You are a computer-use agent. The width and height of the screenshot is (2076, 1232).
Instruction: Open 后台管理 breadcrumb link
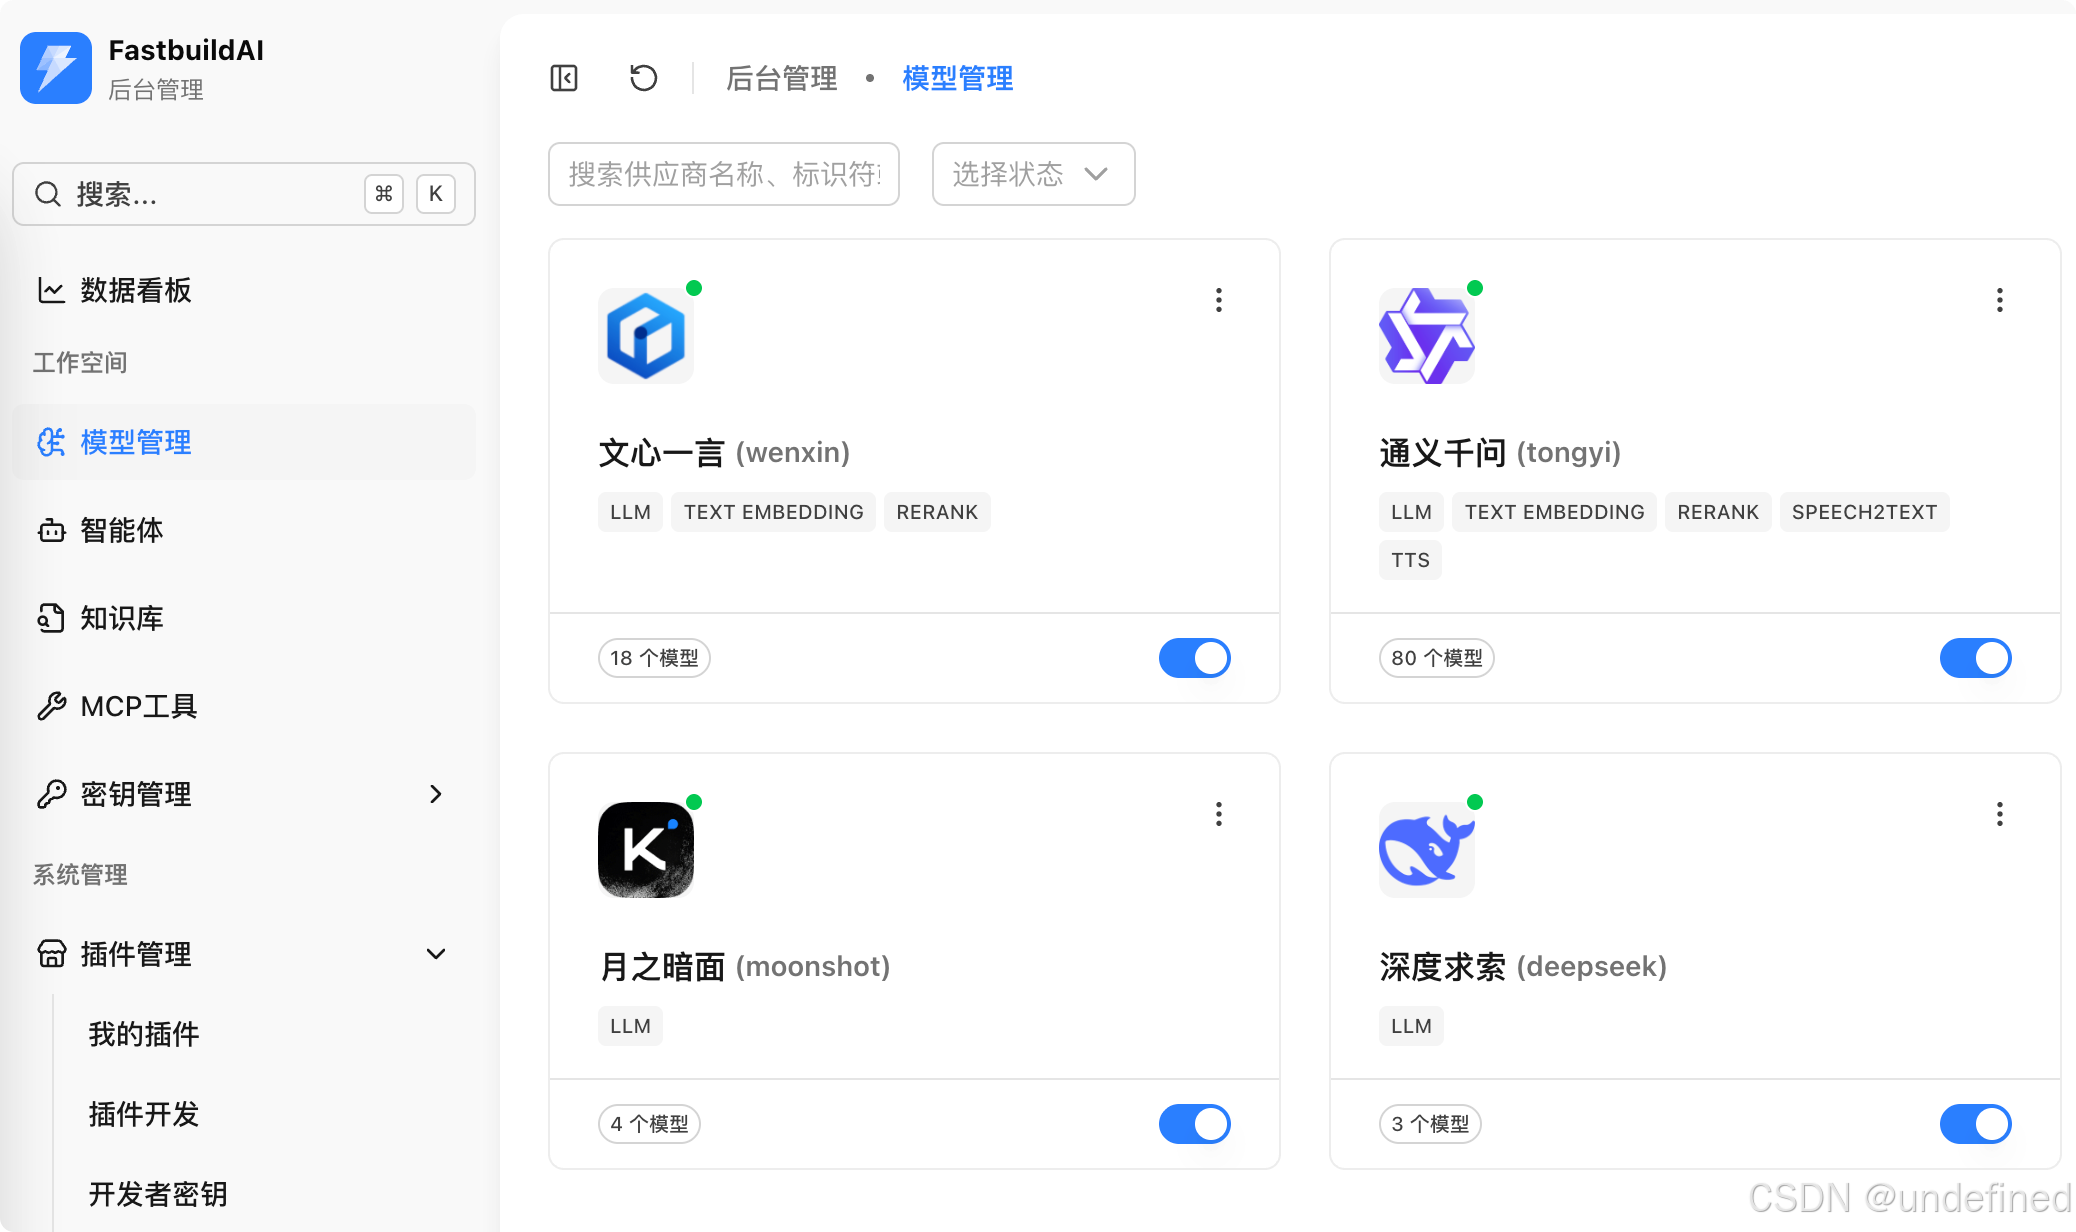coord(781,78)
